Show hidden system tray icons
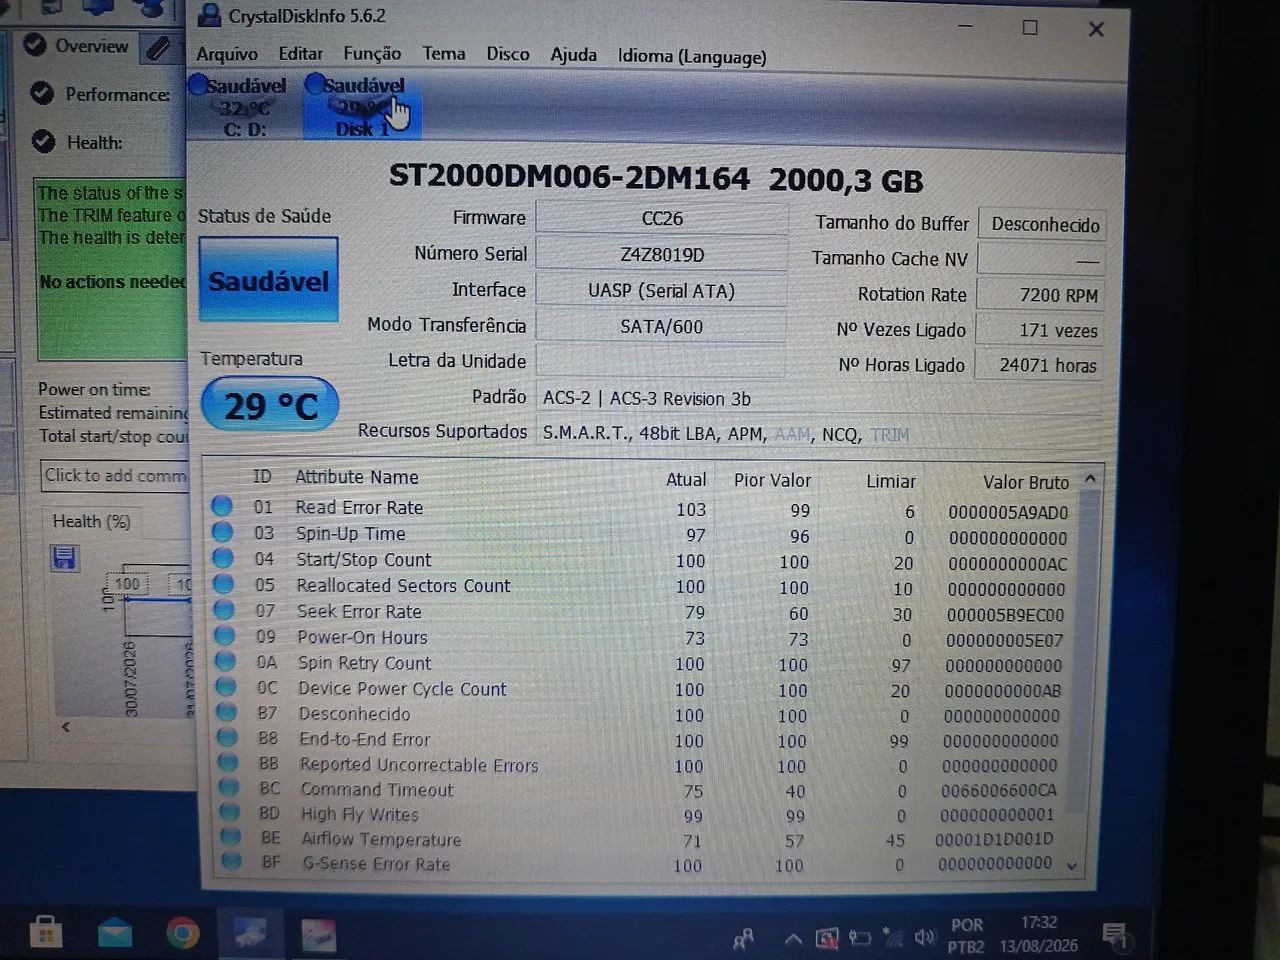 (x=792, y=939)
